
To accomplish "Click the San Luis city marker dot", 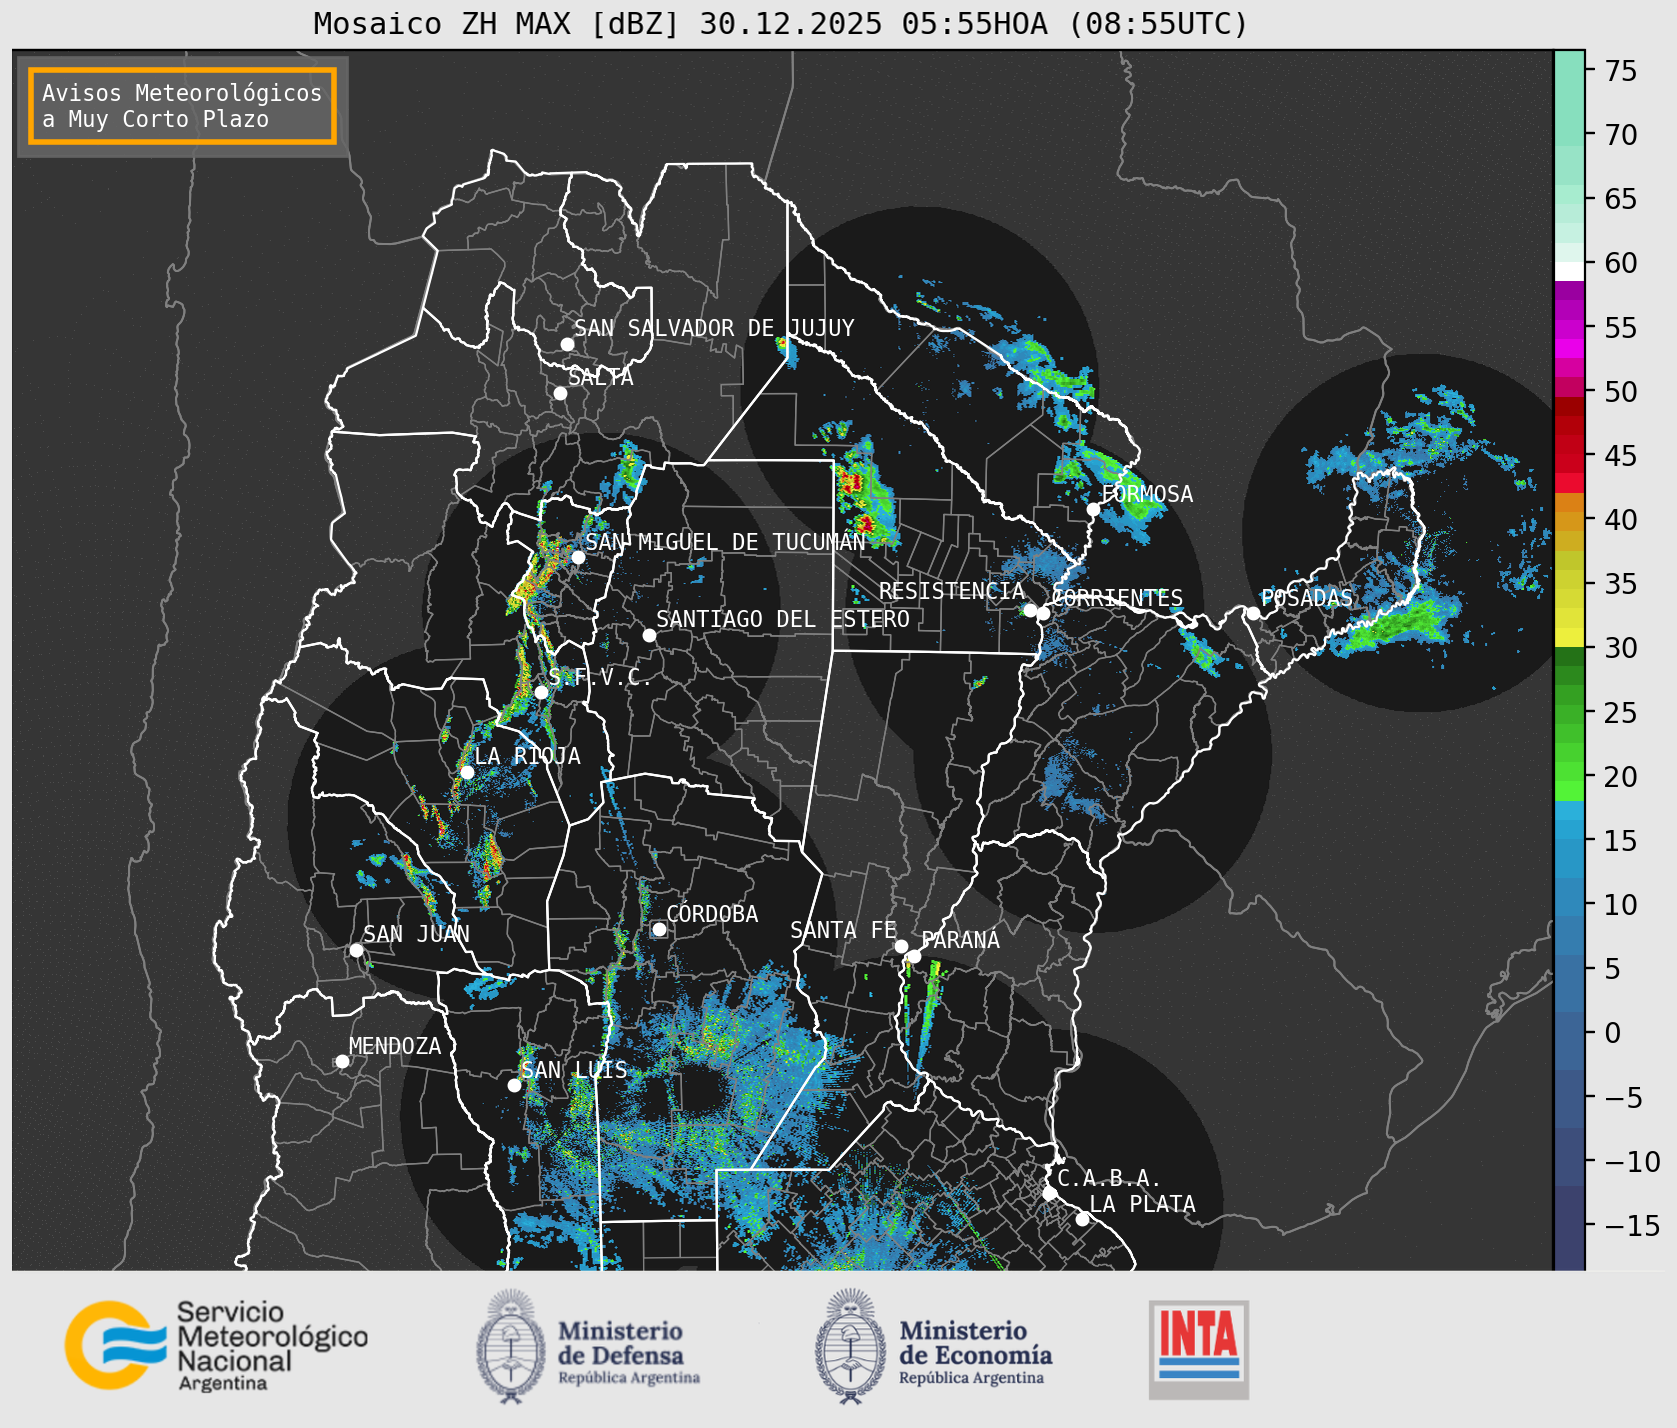I will tap(514, 1085).
